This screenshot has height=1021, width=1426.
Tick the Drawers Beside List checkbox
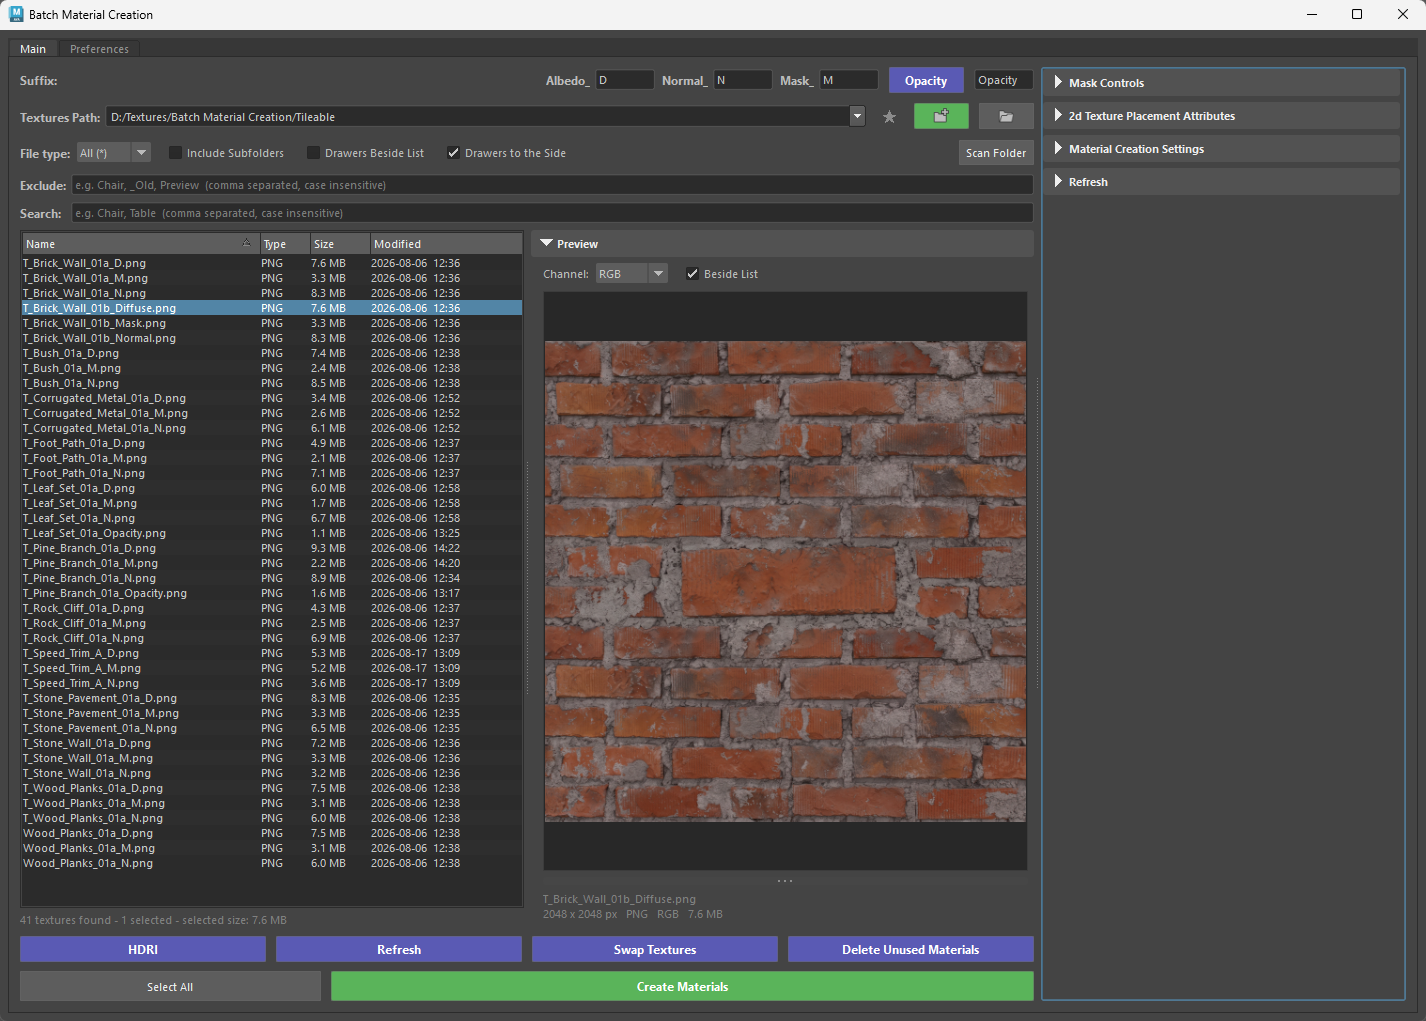pyautogui.click(x=314, y=153)
